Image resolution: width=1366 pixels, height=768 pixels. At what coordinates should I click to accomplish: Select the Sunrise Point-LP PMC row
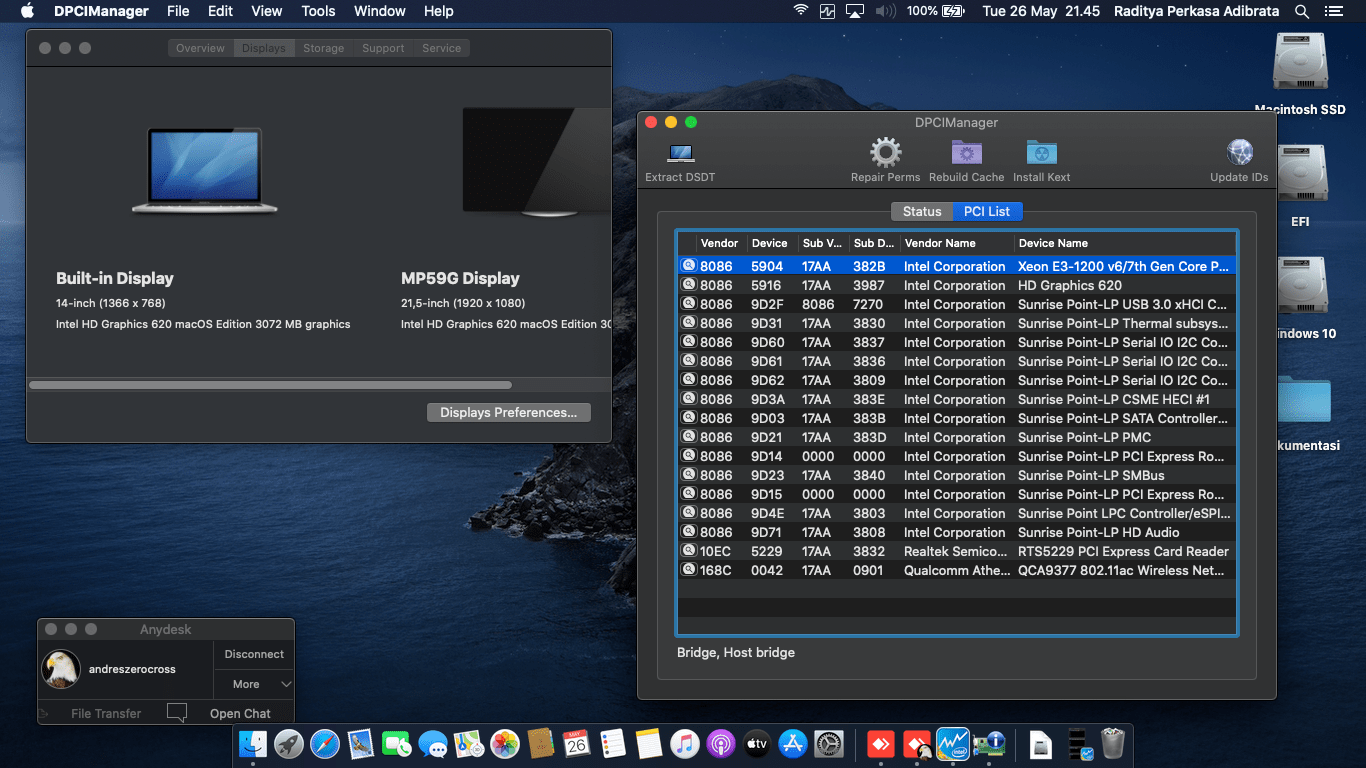click(957, 437)
